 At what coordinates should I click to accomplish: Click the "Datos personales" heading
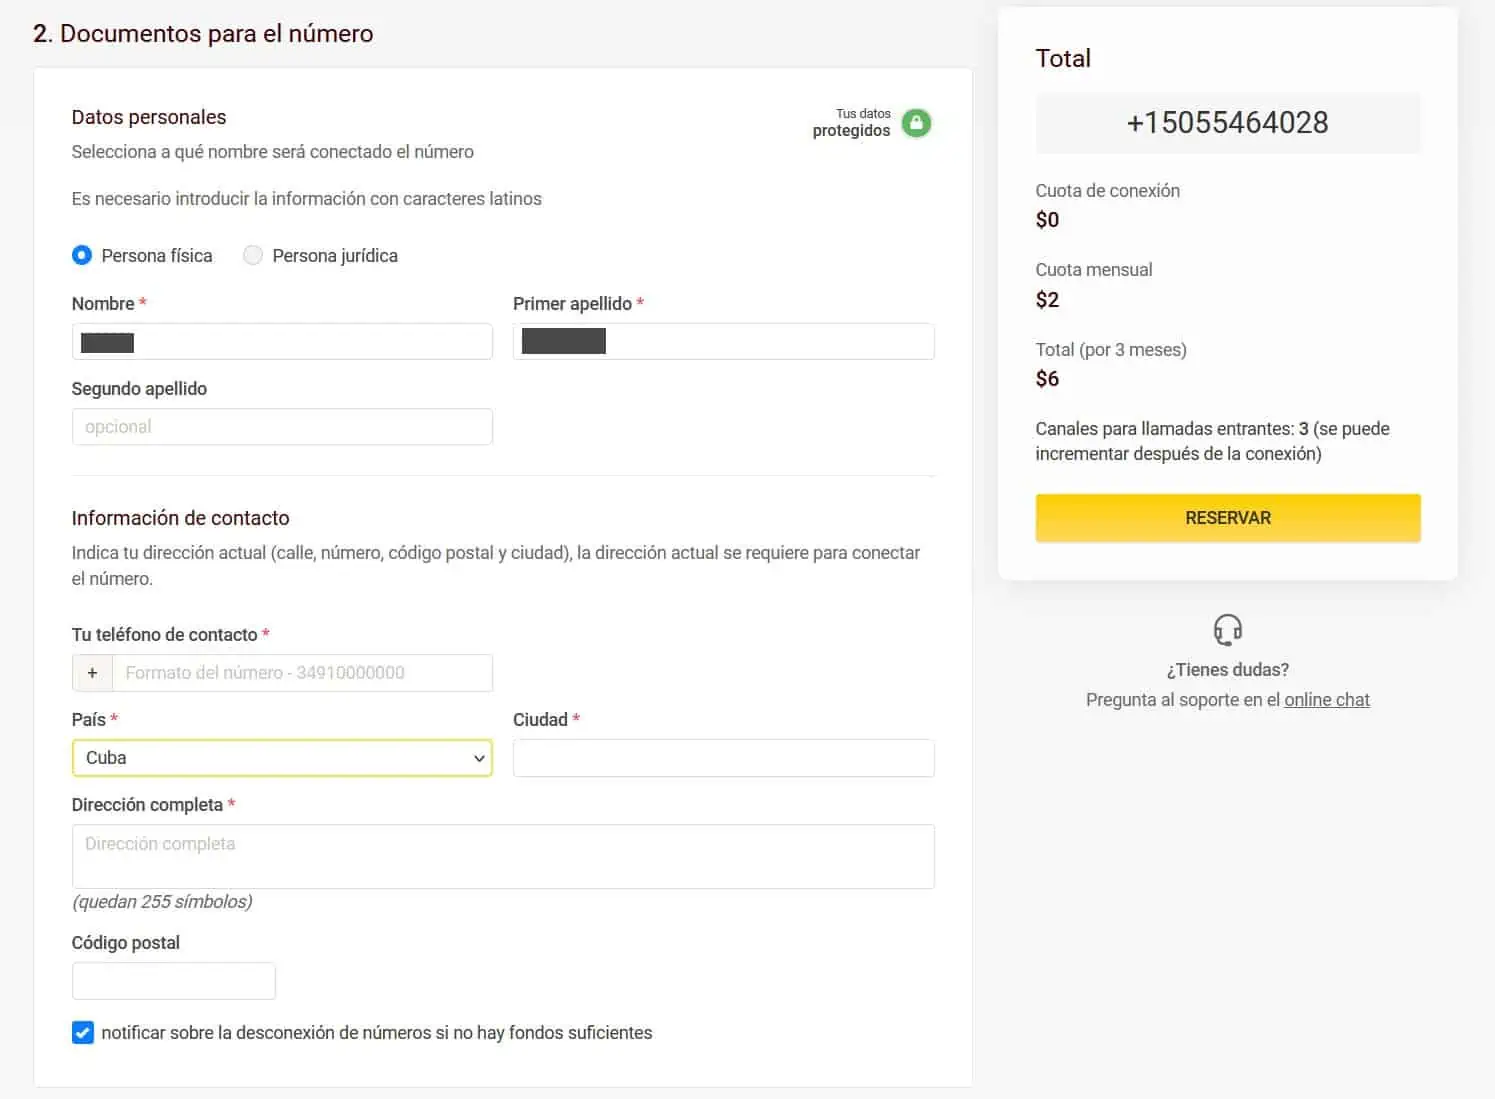pos(149,117)
